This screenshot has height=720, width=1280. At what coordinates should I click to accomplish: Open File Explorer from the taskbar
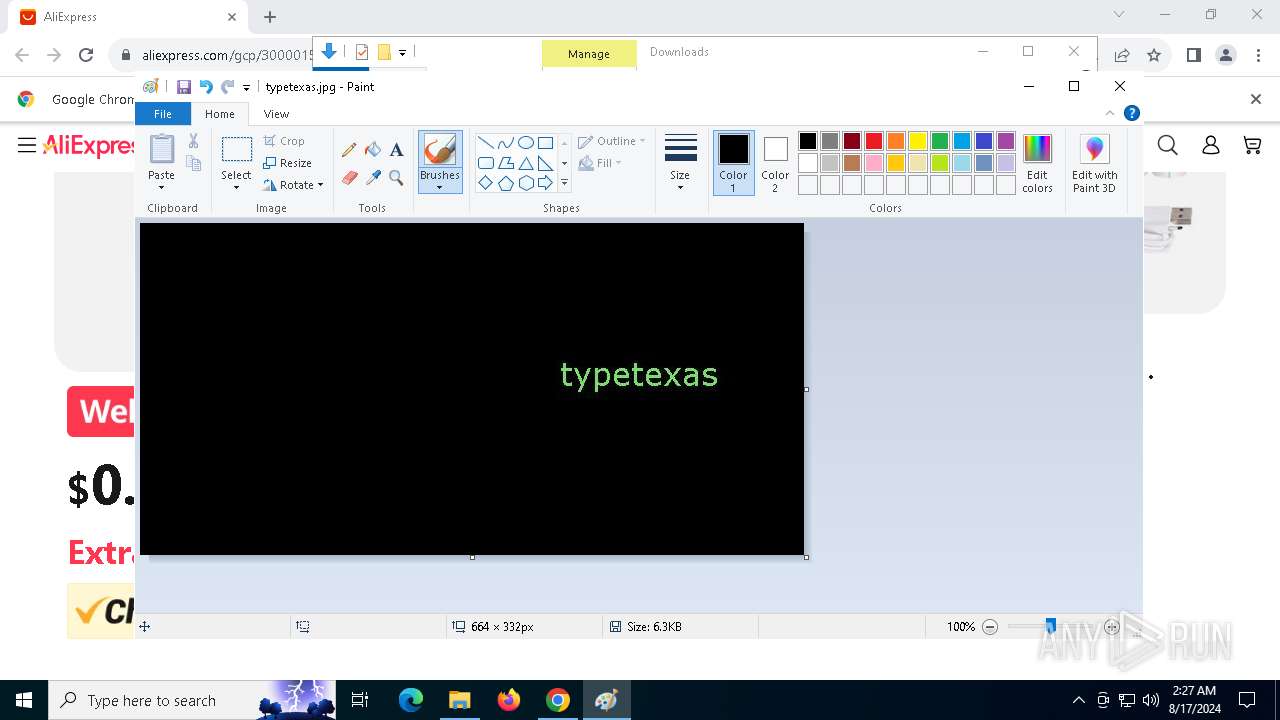click(459, 700)
